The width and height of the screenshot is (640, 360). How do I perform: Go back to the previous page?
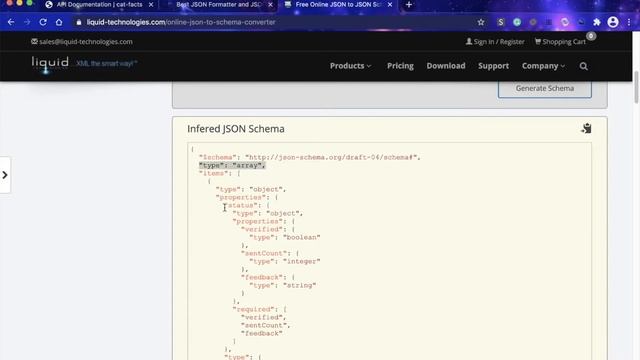point(11,22)
